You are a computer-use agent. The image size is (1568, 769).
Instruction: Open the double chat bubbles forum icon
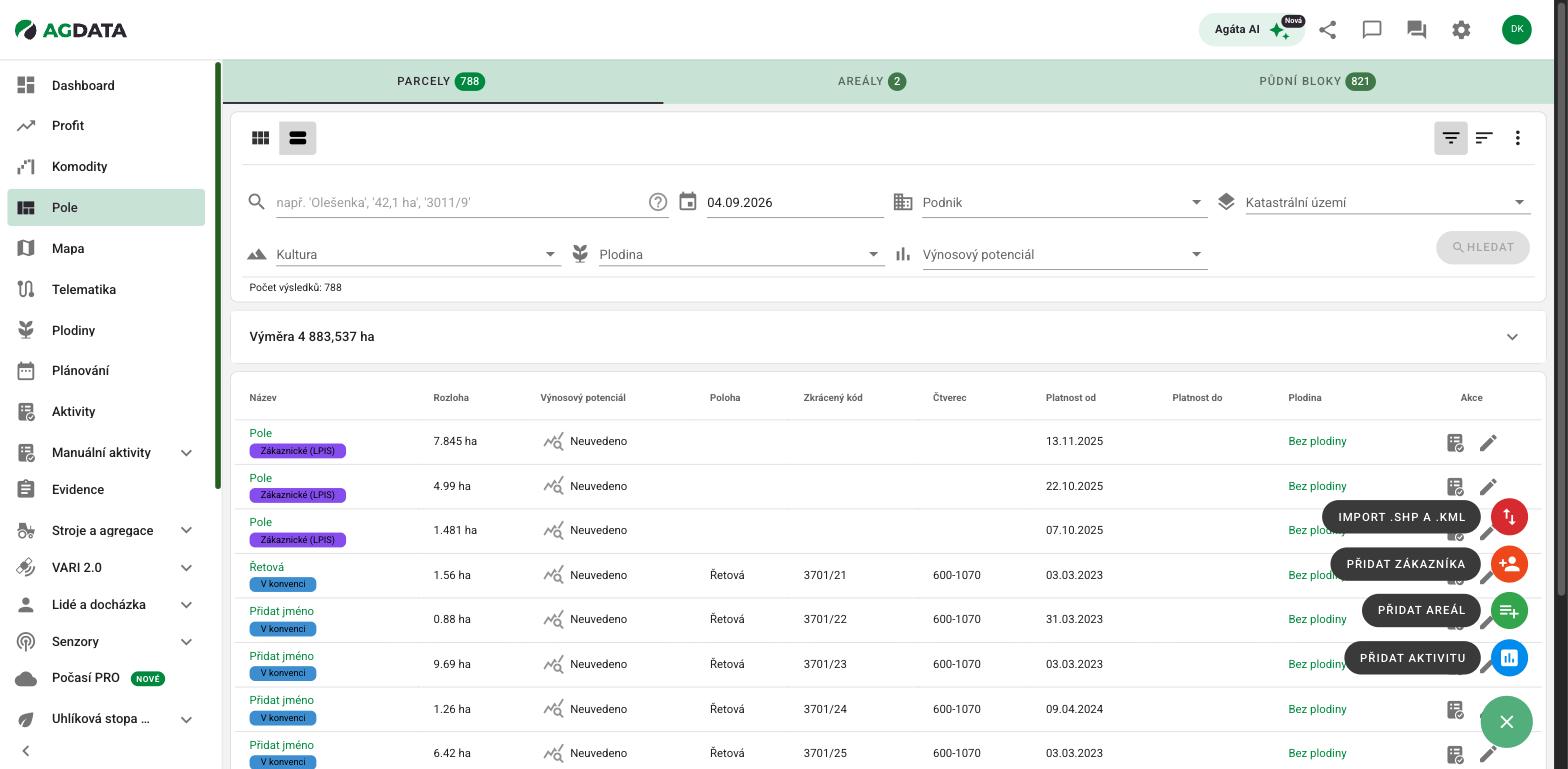[x=1416, y=30]
